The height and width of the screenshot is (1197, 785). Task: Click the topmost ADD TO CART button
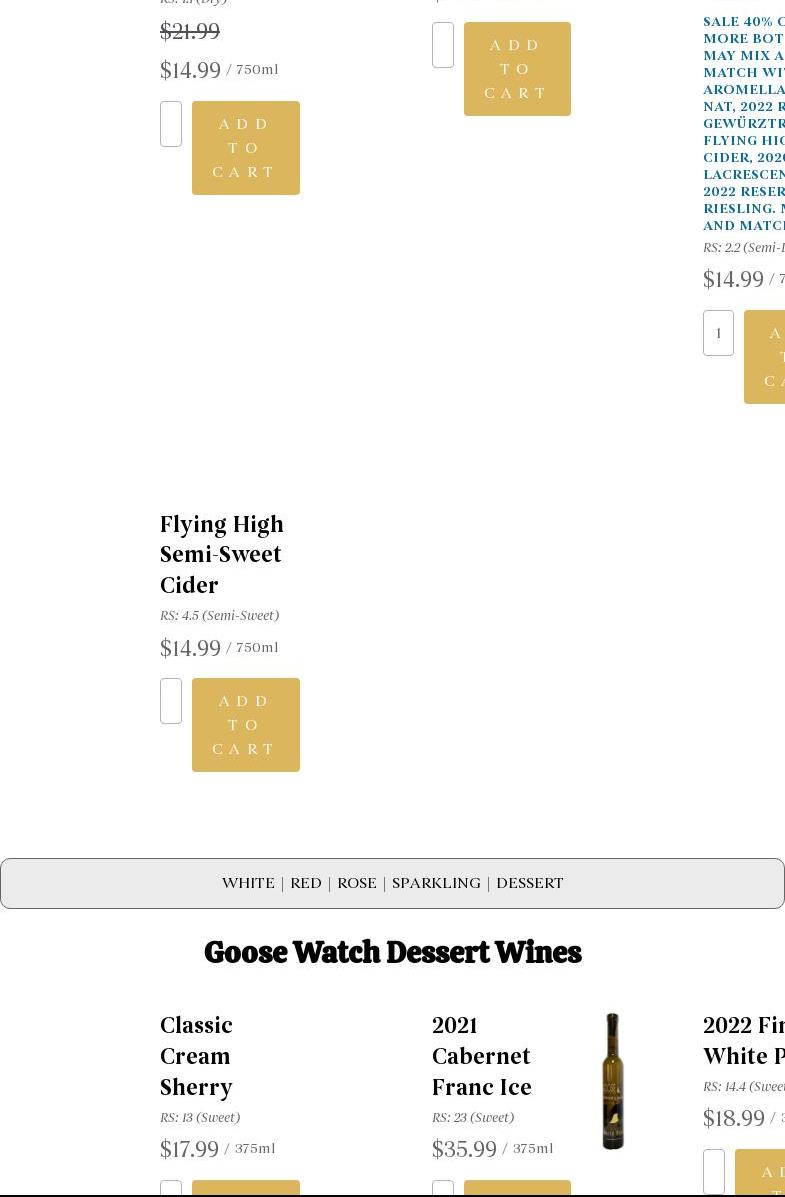tap(517, 68)
